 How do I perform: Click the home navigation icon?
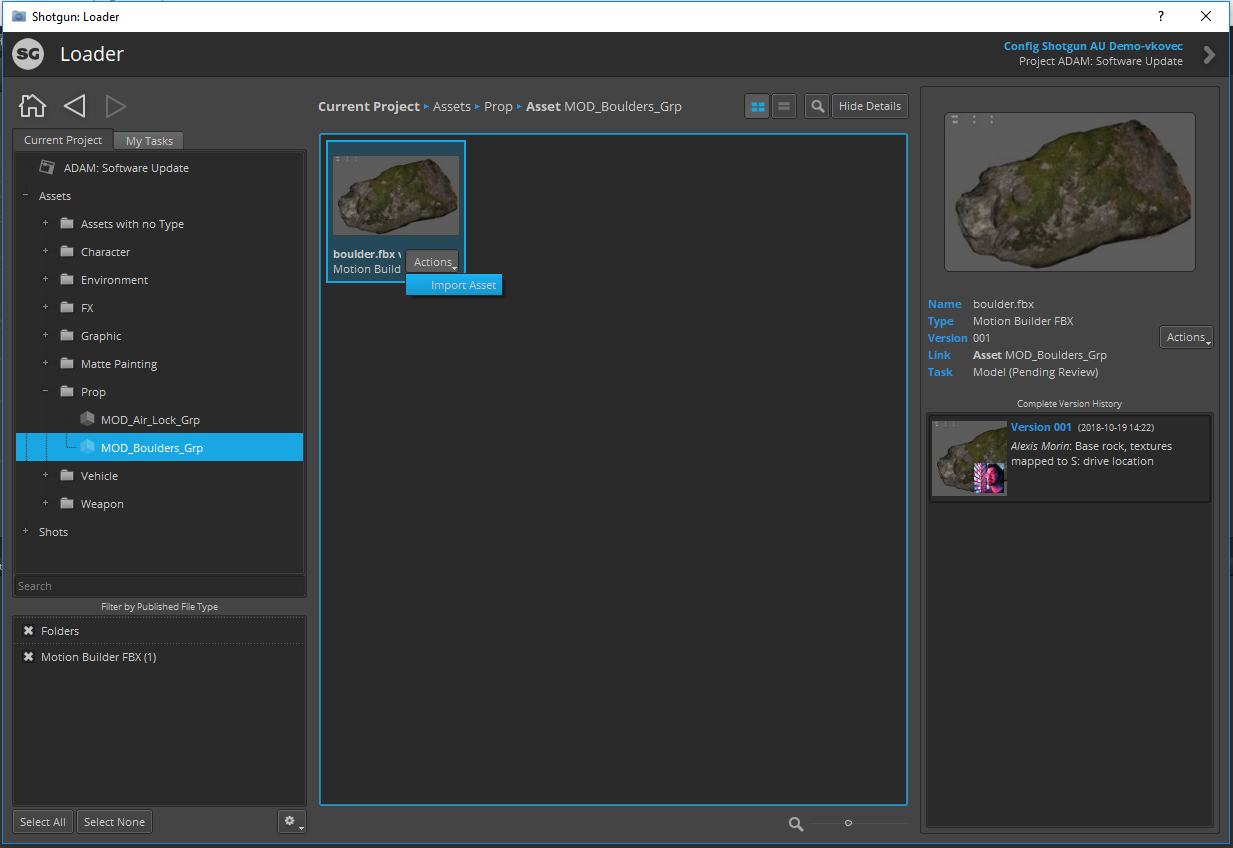[31, 104]
